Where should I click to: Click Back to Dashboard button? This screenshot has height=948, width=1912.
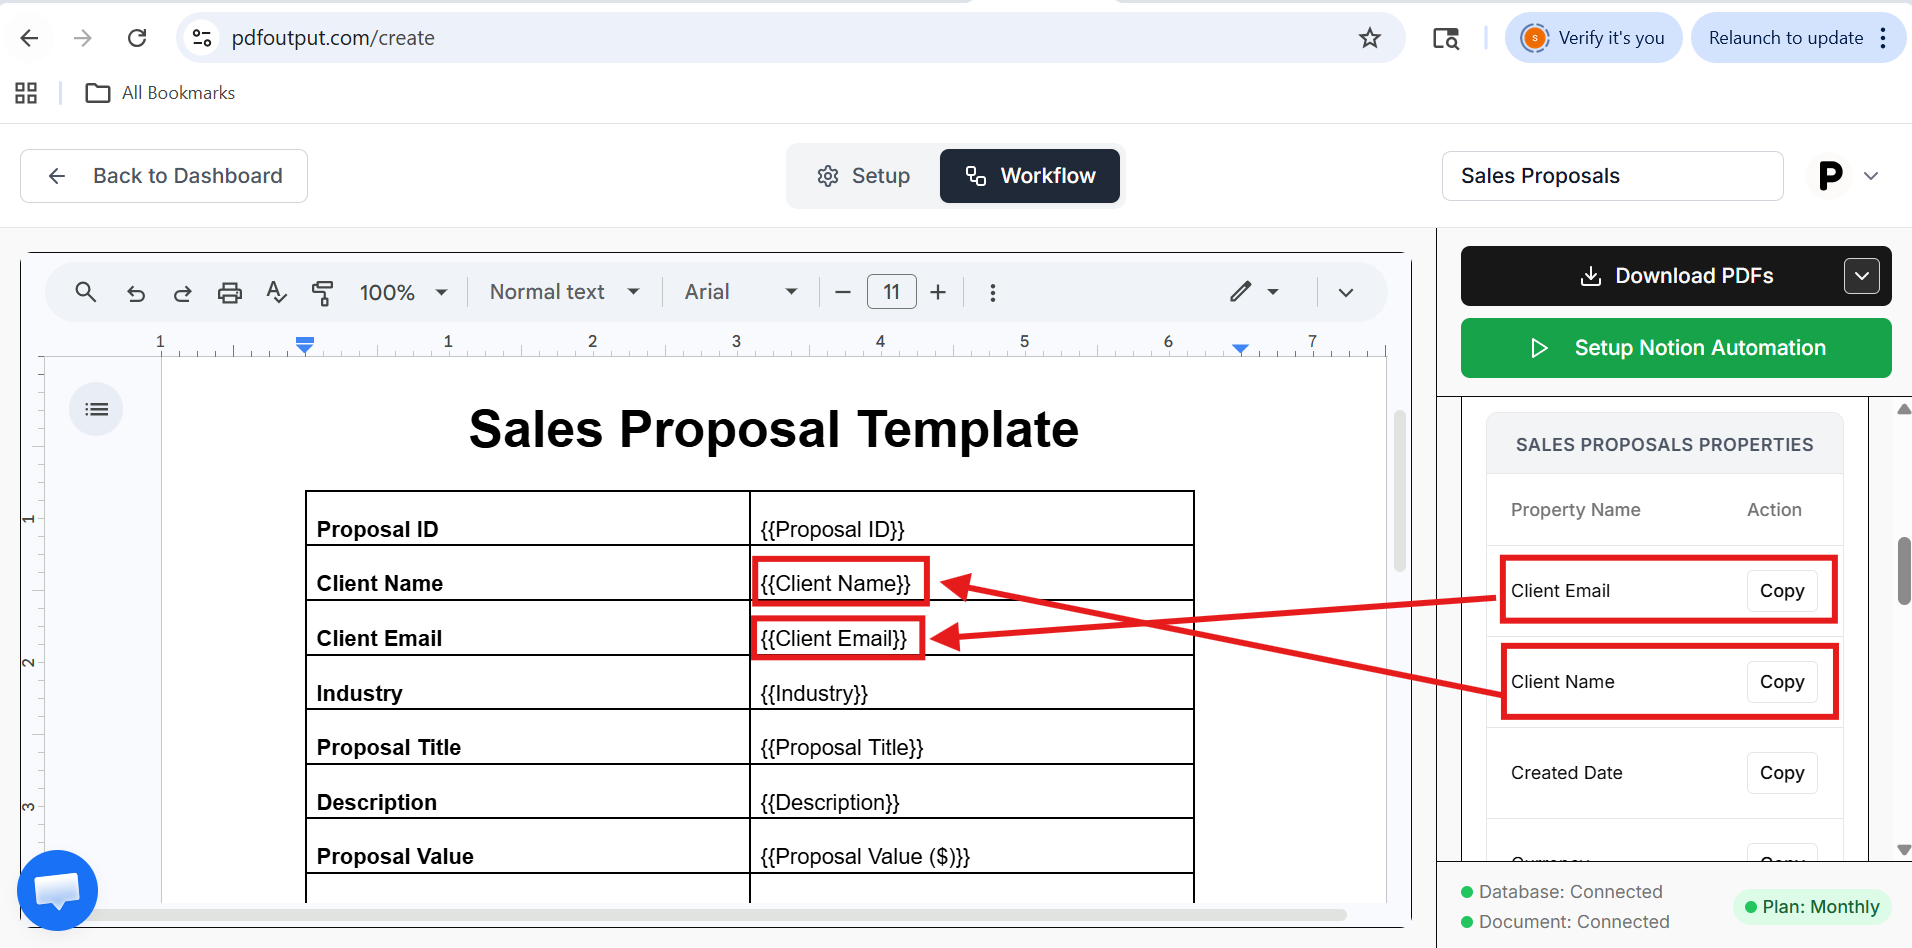[x=164, y=176]
